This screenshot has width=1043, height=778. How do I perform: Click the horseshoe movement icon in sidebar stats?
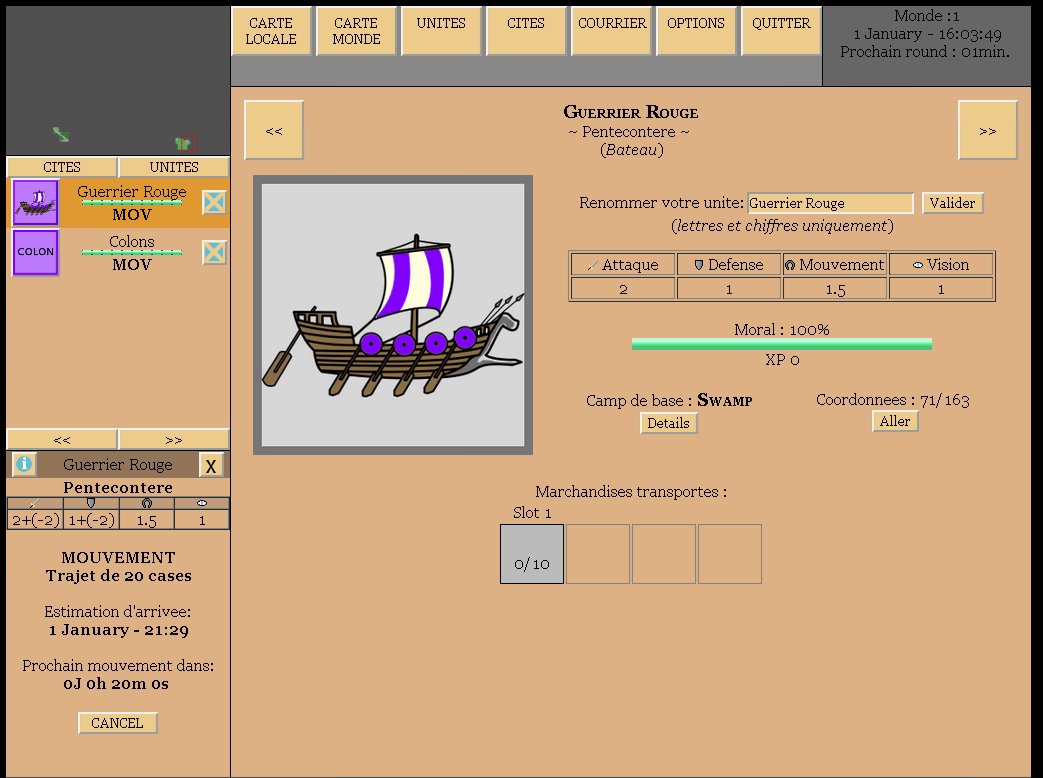point(146,503)
